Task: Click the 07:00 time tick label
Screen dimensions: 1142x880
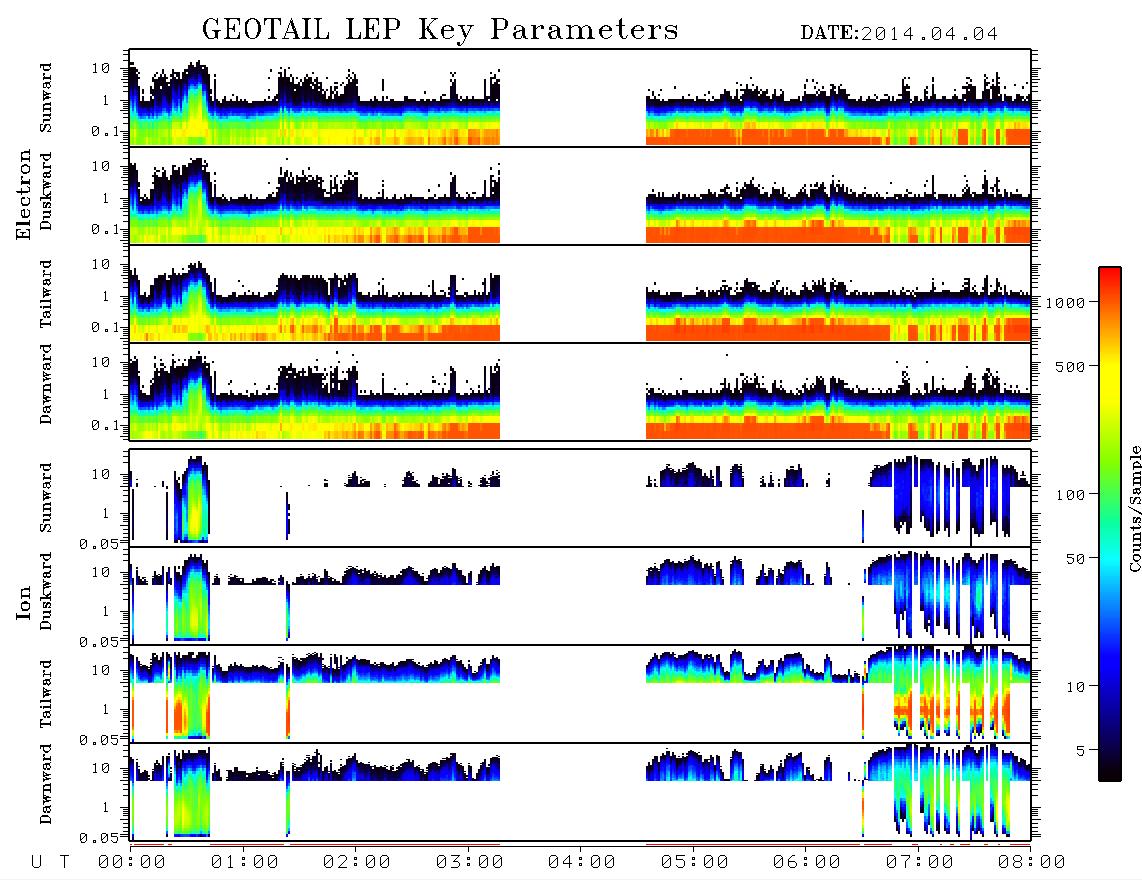Action: click(x=920, y=863)
